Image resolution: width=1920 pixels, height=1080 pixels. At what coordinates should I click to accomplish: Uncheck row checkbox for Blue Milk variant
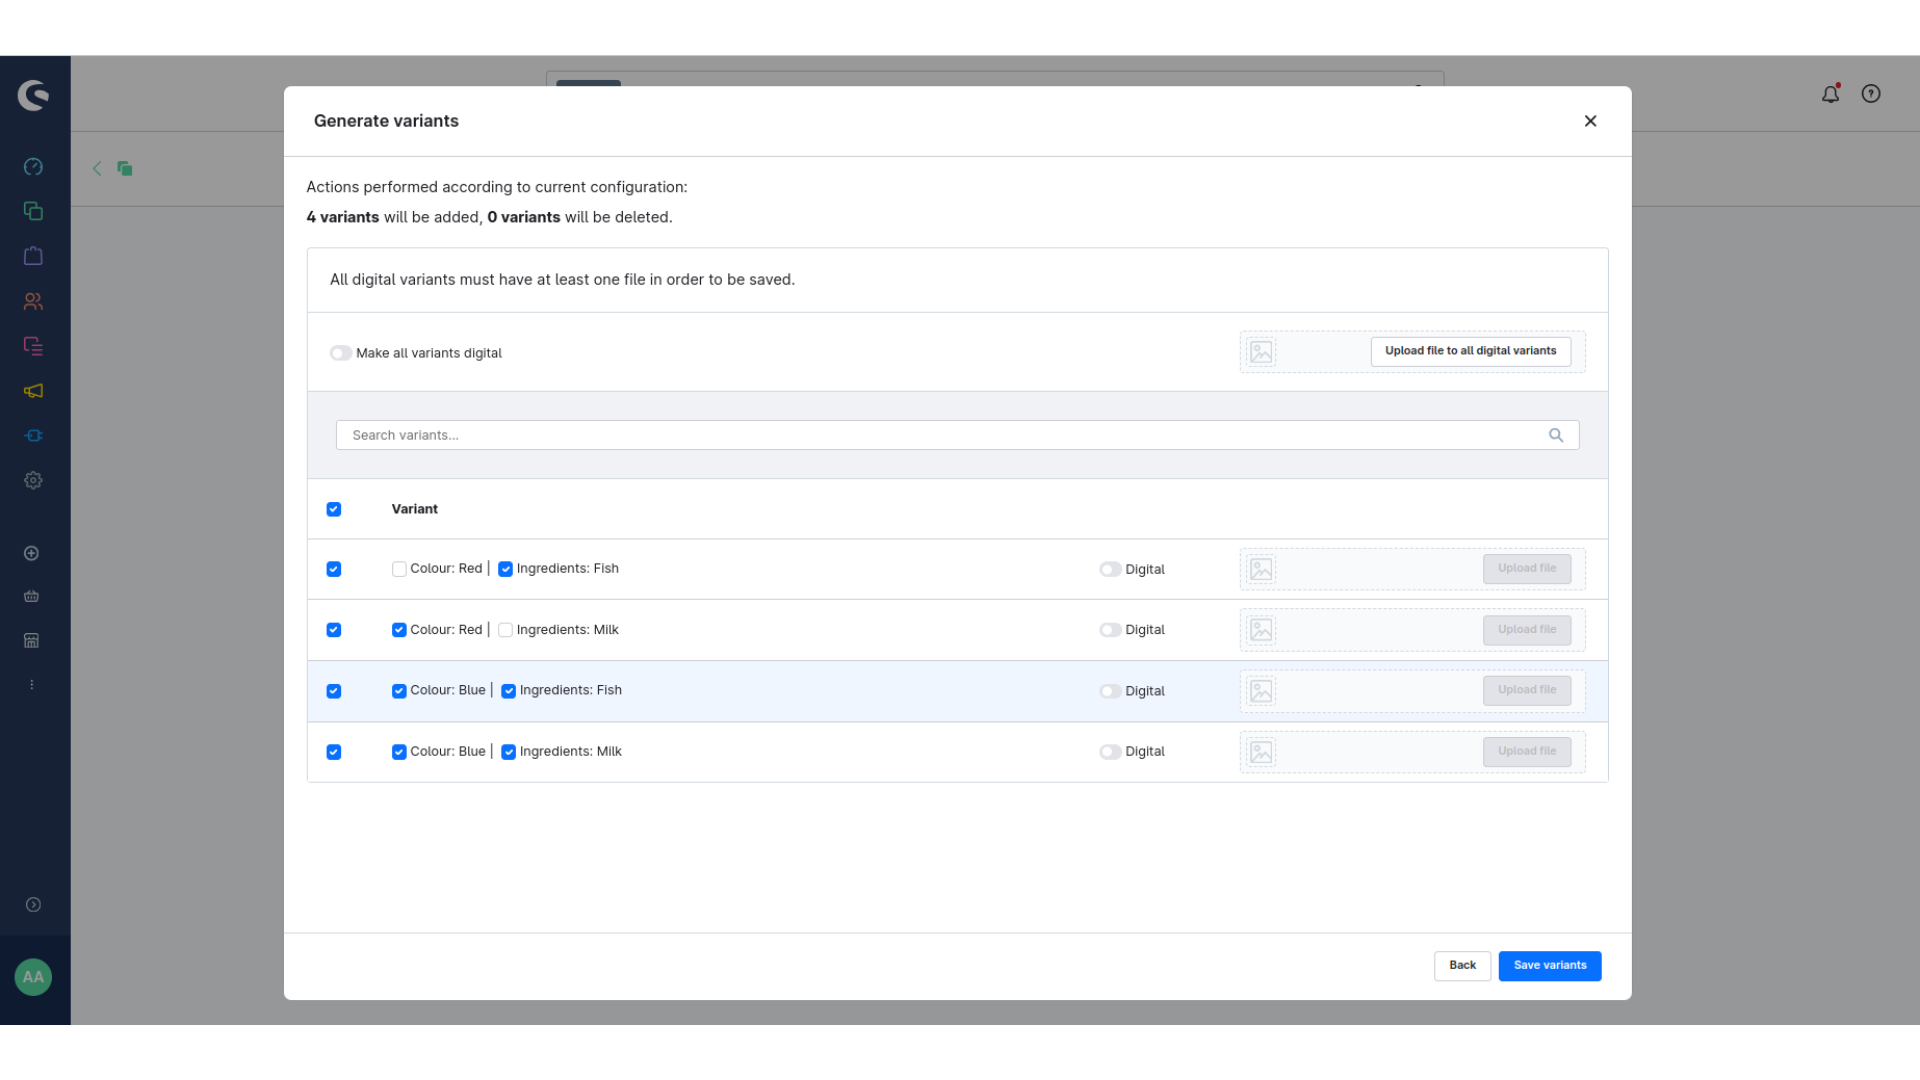pyautogui.click(x=334, y=752)
